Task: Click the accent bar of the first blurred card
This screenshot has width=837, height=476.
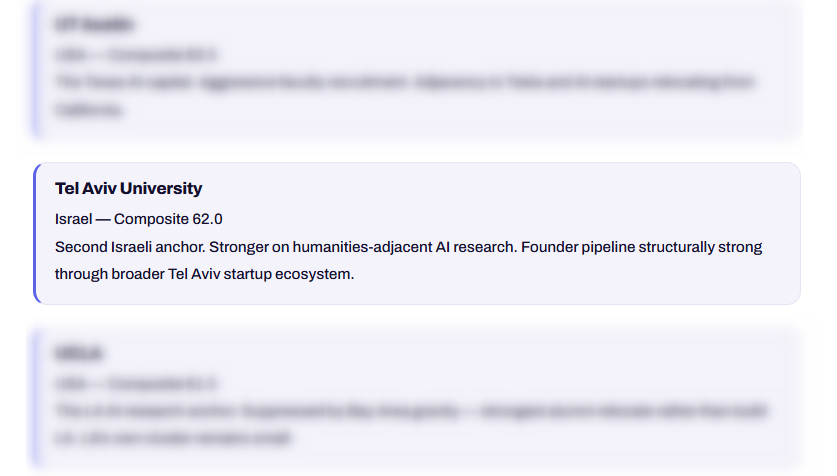Action: tap(35, 68)
